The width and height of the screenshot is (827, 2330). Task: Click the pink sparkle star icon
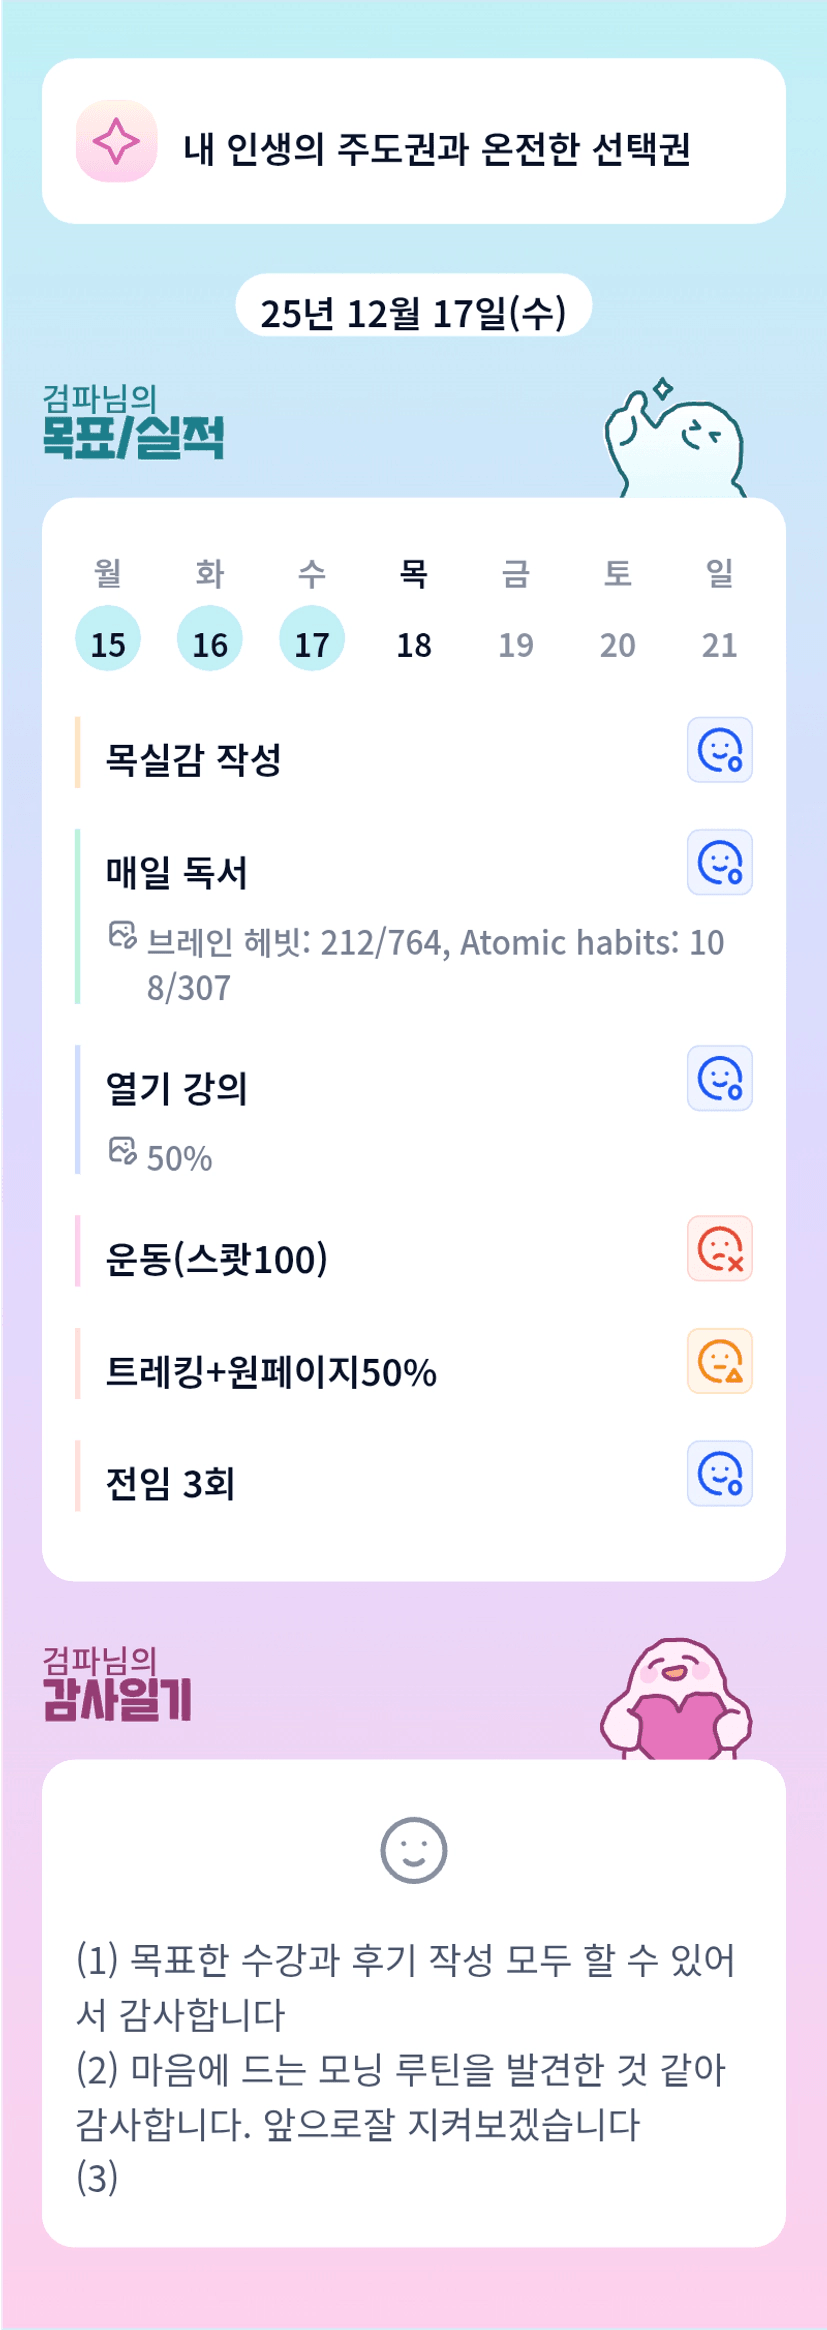[x=116, y=141]
